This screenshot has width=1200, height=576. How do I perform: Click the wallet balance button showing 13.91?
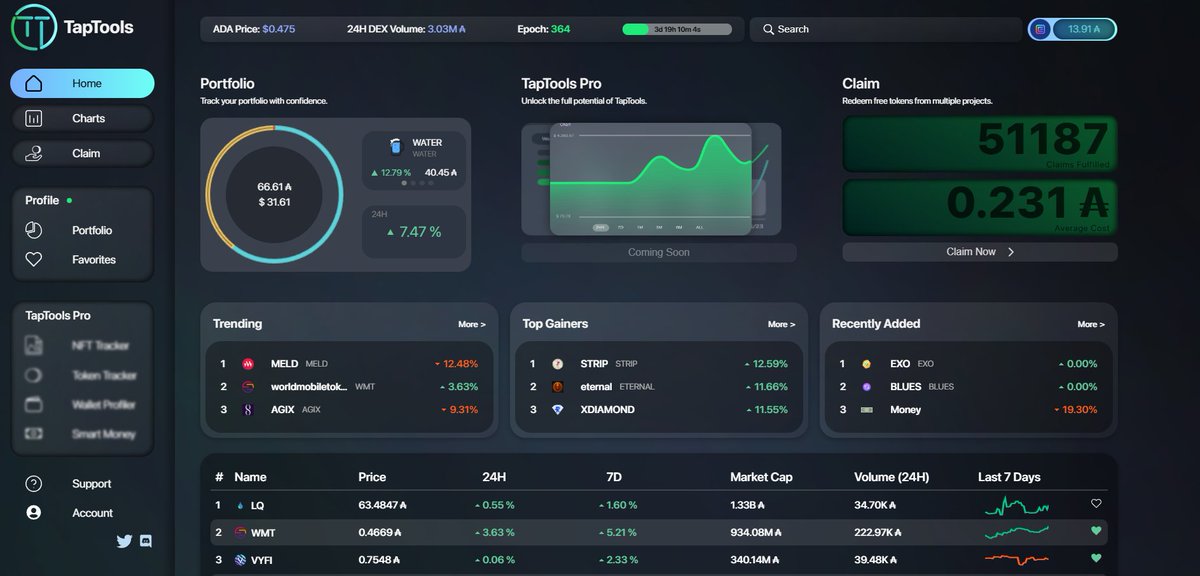pos(1072,29)
